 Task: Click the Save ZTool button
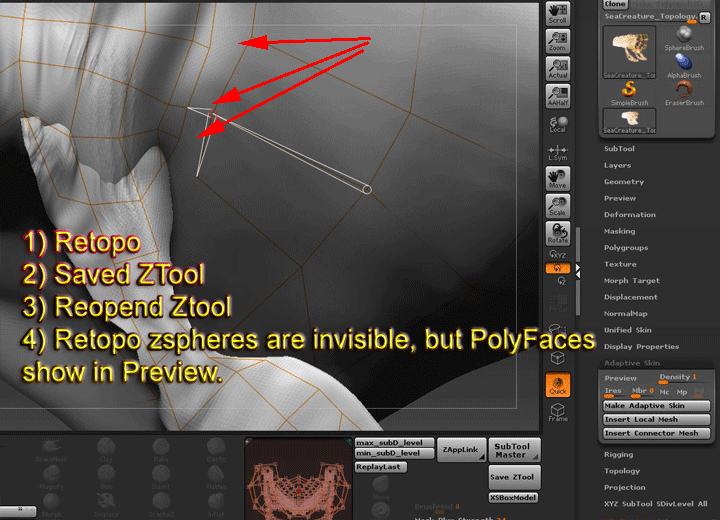point(514,477)
